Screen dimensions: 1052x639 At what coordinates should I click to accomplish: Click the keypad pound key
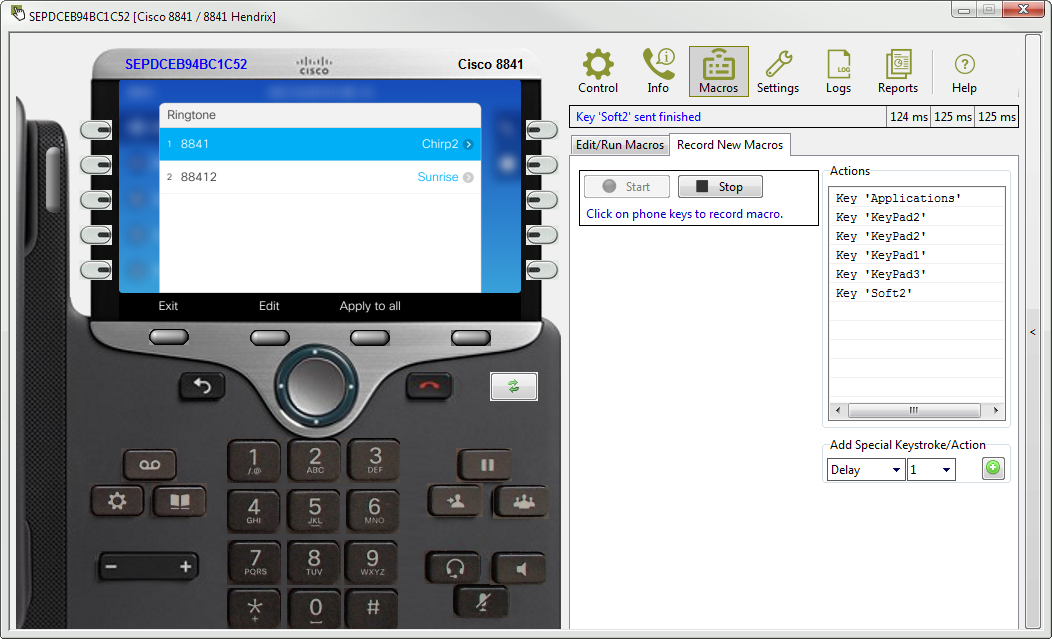point(373,609)
